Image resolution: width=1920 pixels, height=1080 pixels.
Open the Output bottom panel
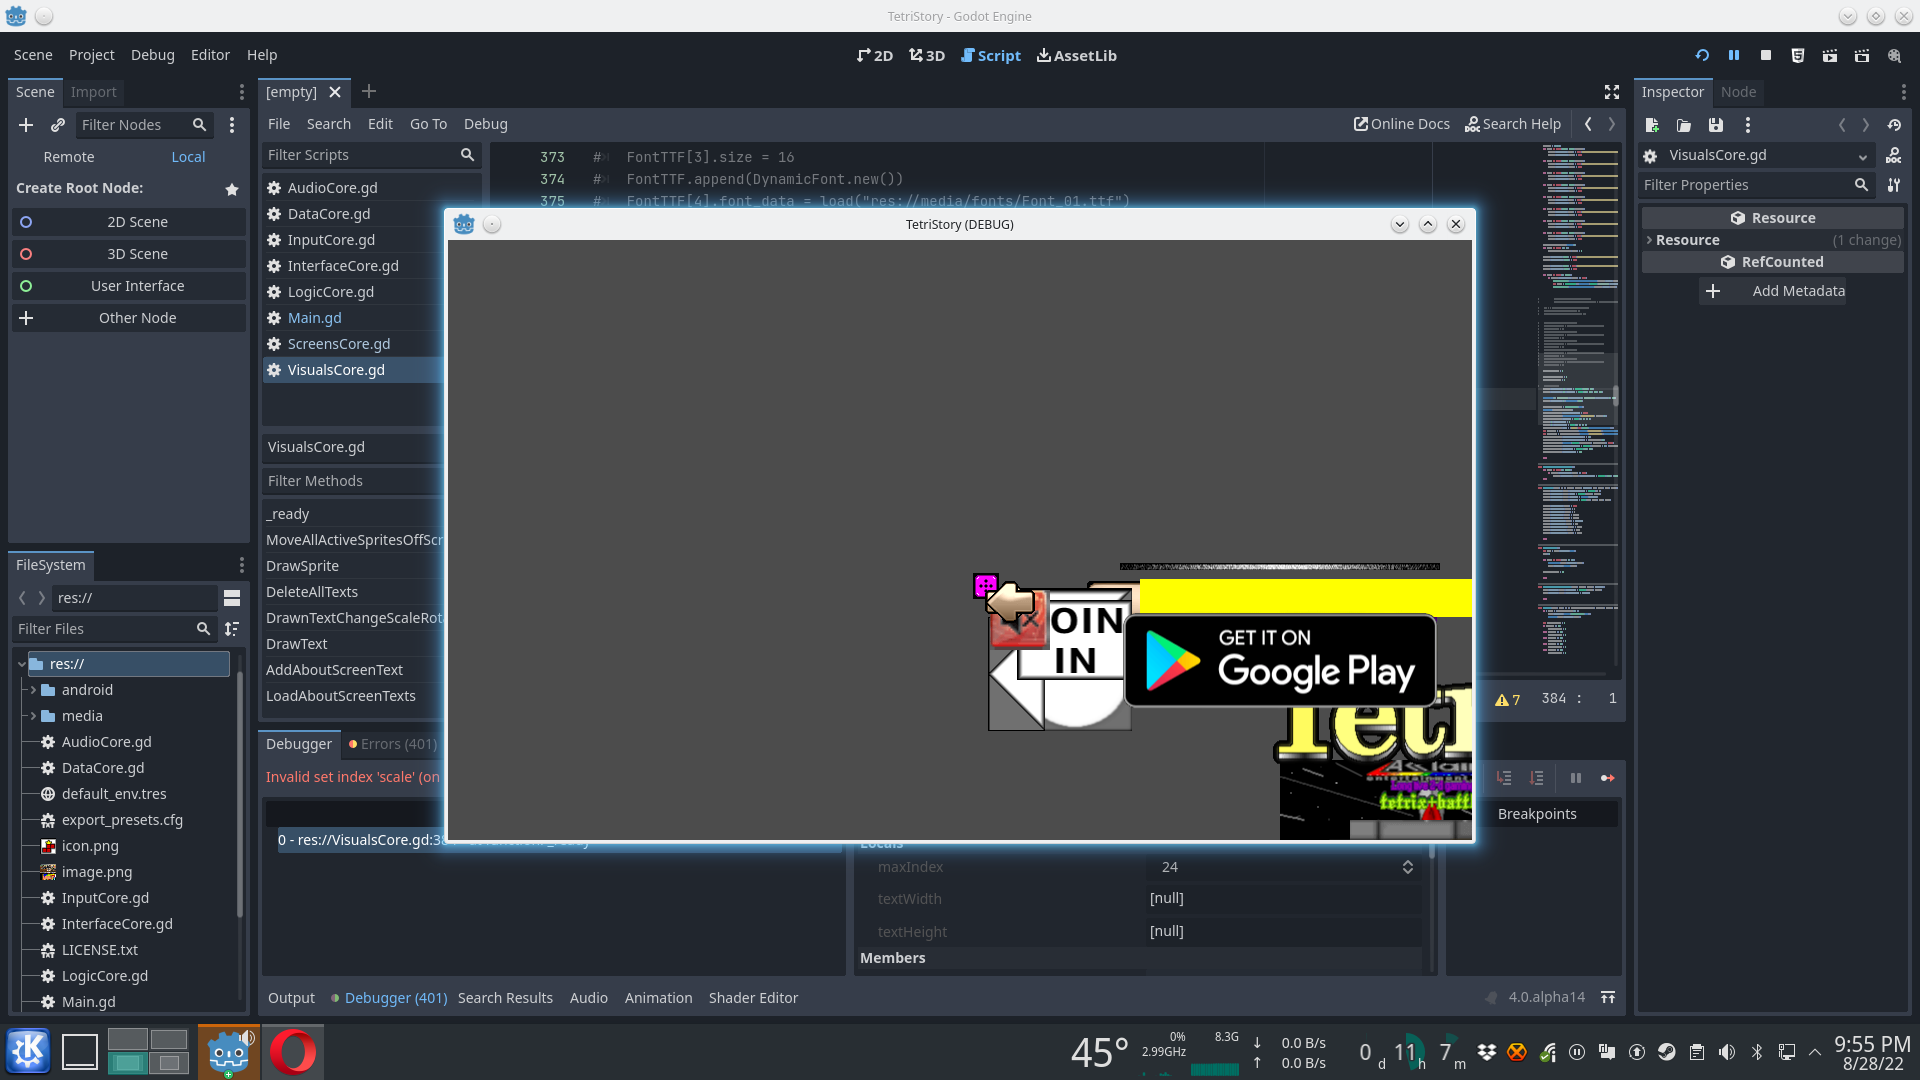click(x=291, y=998)
